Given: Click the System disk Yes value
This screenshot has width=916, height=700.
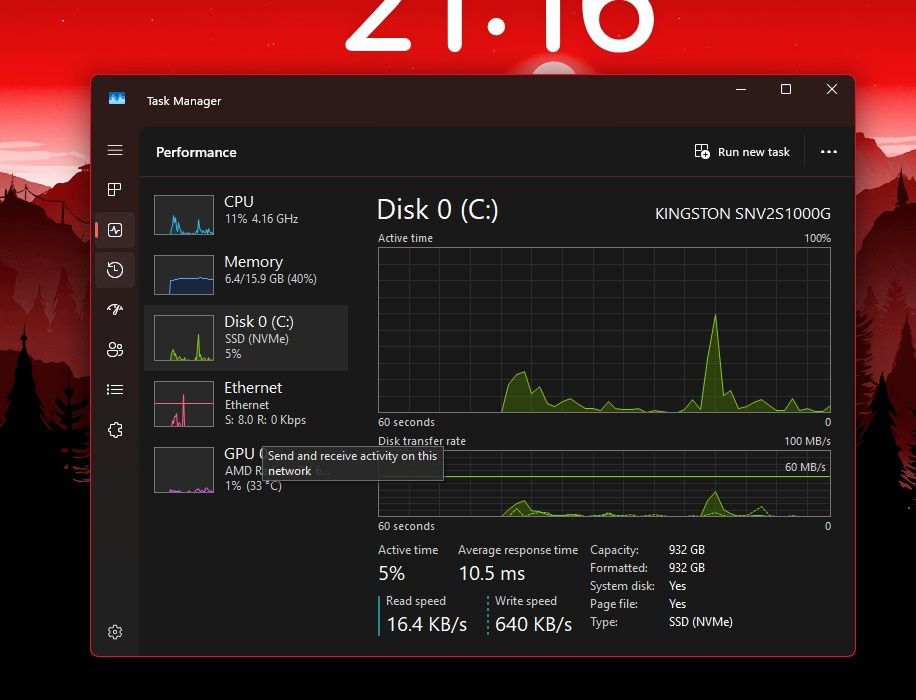Looking at the screenshot, I should (x=677, y=586).
